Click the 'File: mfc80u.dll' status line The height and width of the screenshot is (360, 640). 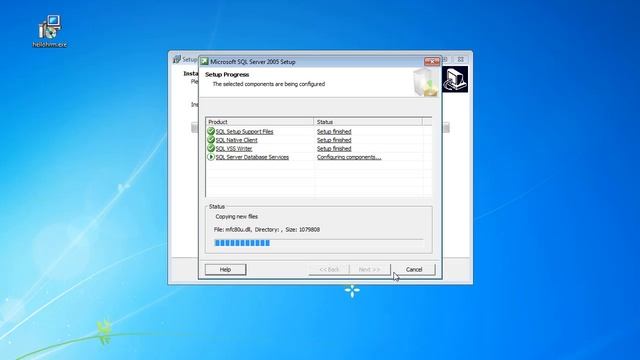pyautogui.click(x=267, y=229)
